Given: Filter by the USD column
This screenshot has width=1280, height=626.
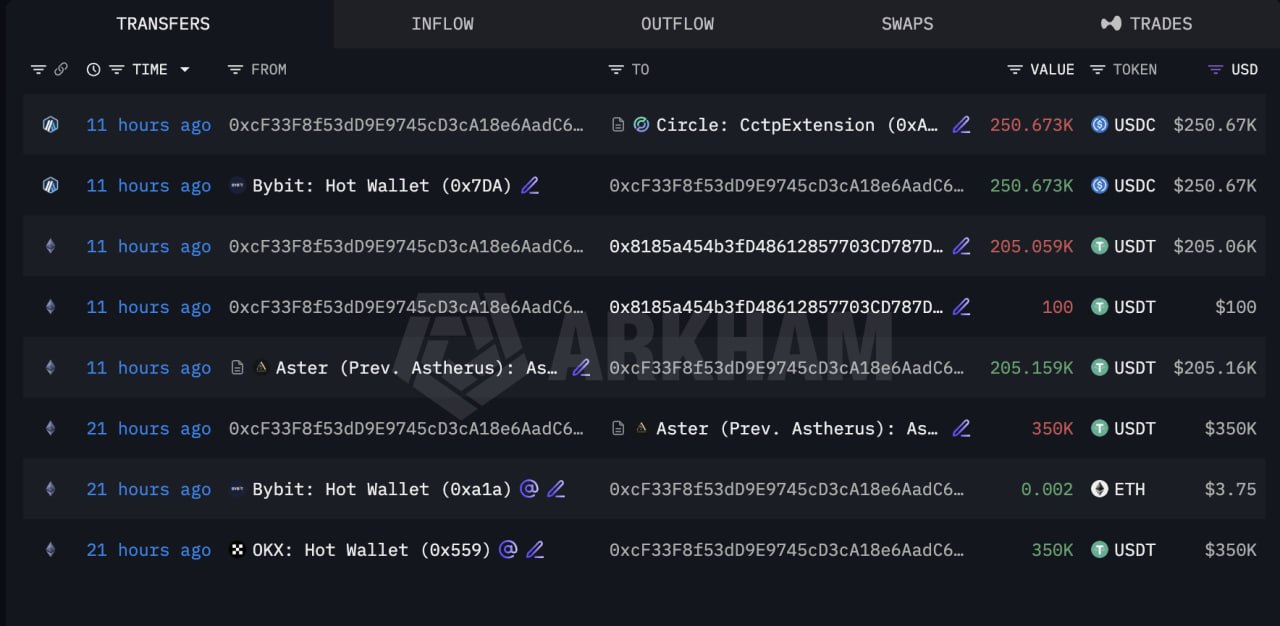Looking at the screenshot, I should click(x=1215, y=69).
